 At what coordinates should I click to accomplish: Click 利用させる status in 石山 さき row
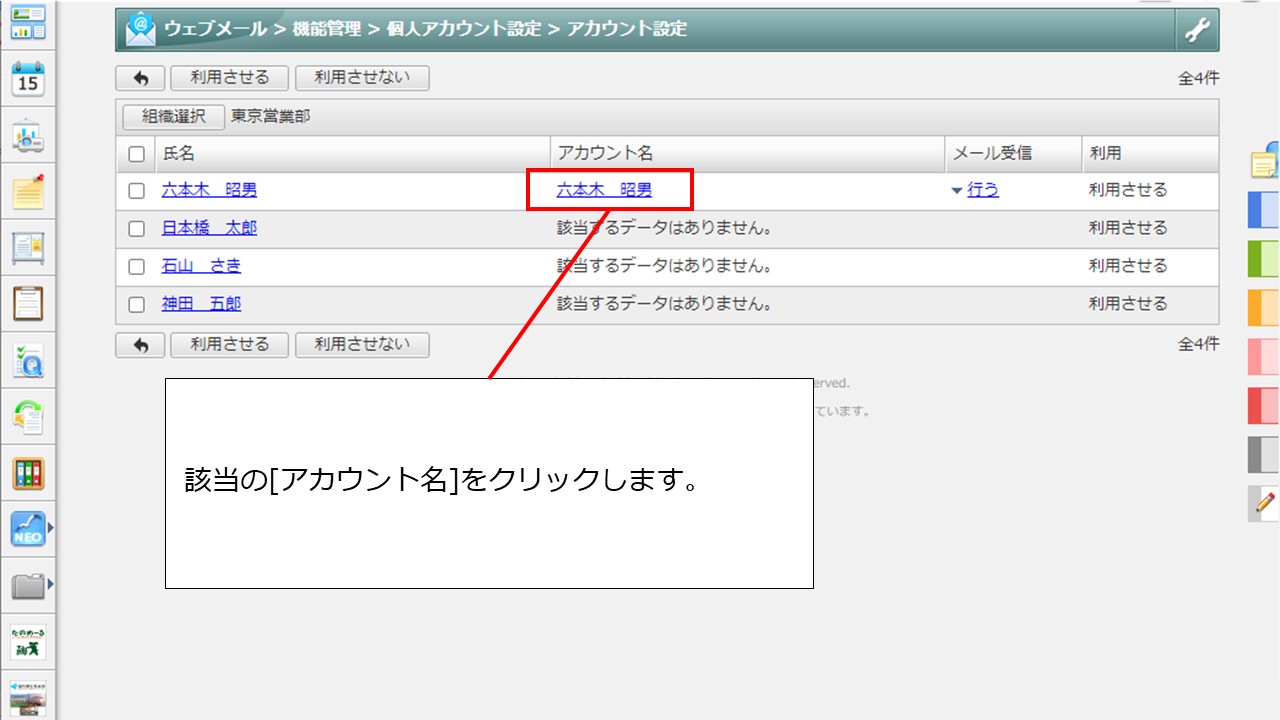[x=1128, y=266]
